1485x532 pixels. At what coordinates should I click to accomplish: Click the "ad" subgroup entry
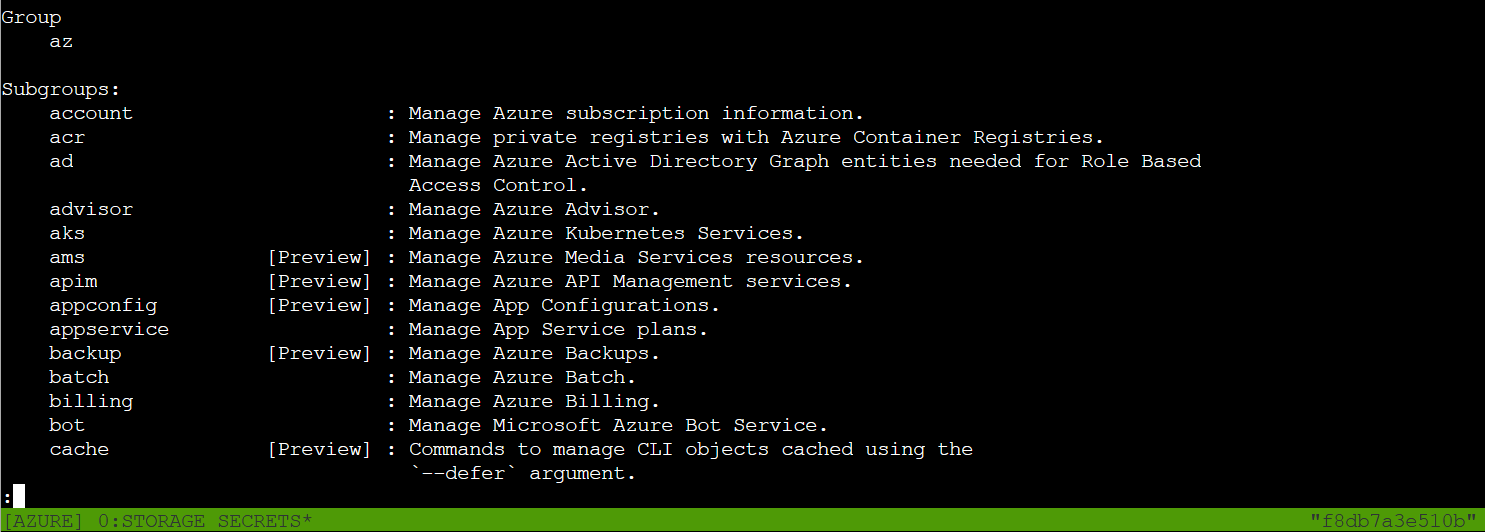point(61,162)
